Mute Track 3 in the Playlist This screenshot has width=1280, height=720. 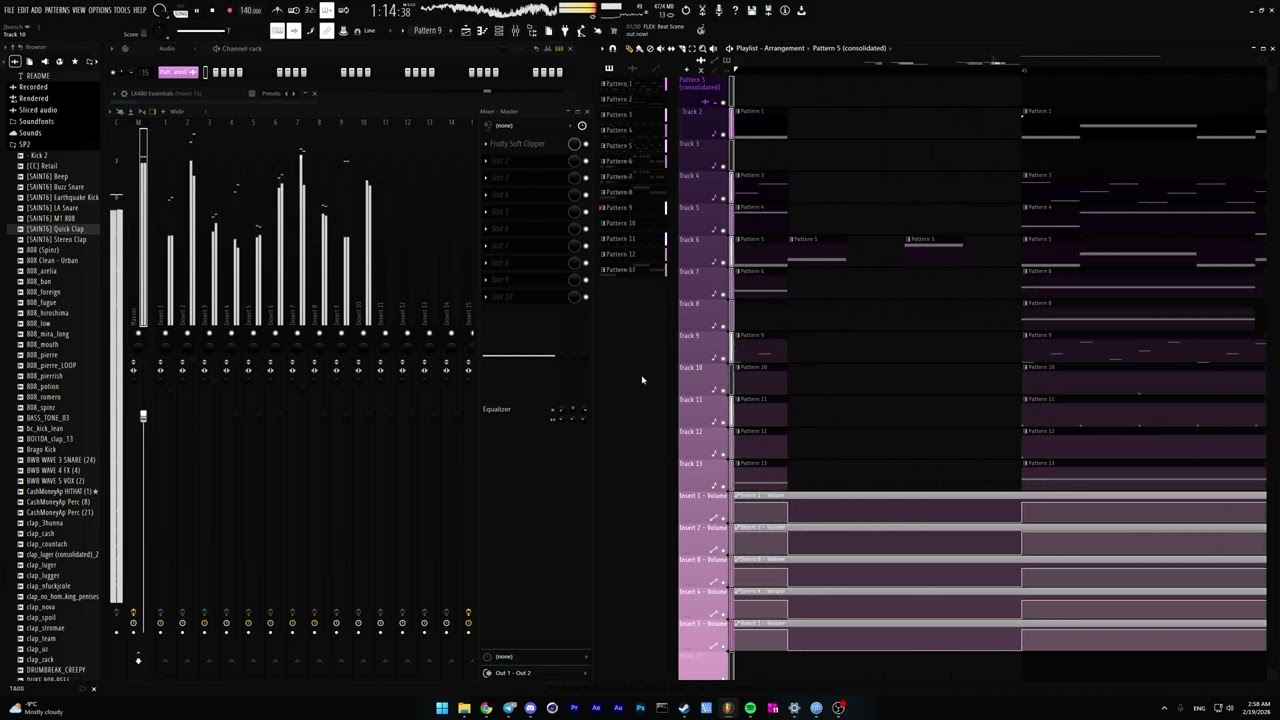(723, 166)
